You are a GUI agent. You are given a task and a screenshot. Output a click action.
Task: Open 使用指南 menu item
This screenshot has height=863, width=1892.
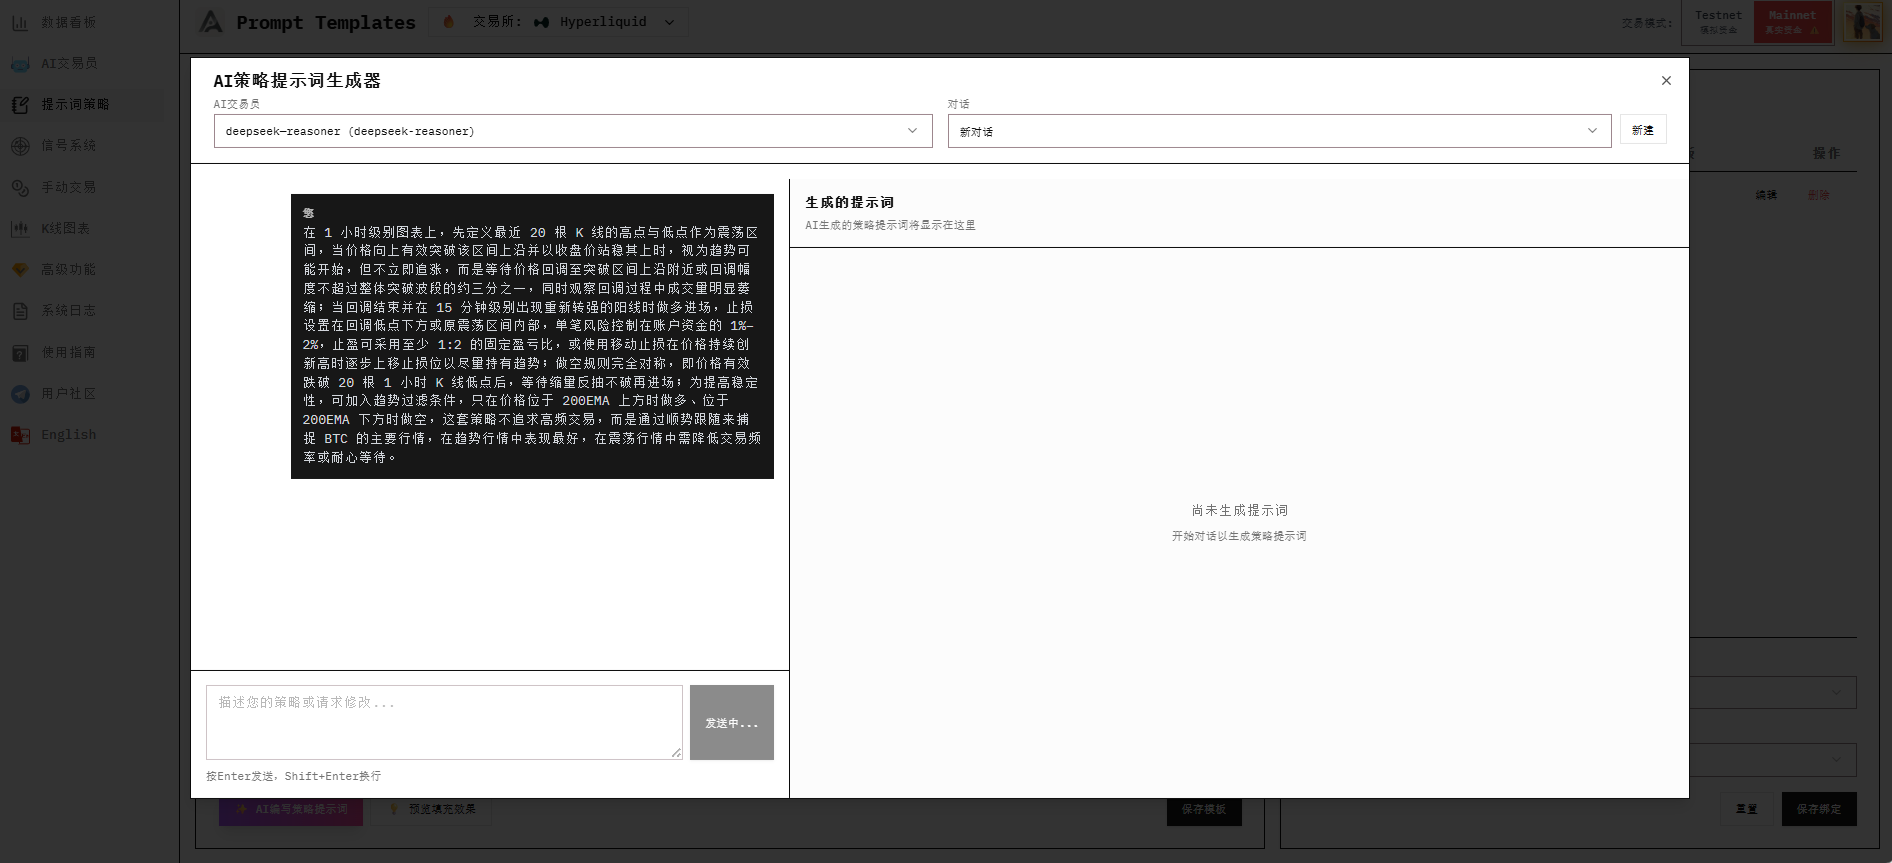pyautogui.click(x=68, y=353)
